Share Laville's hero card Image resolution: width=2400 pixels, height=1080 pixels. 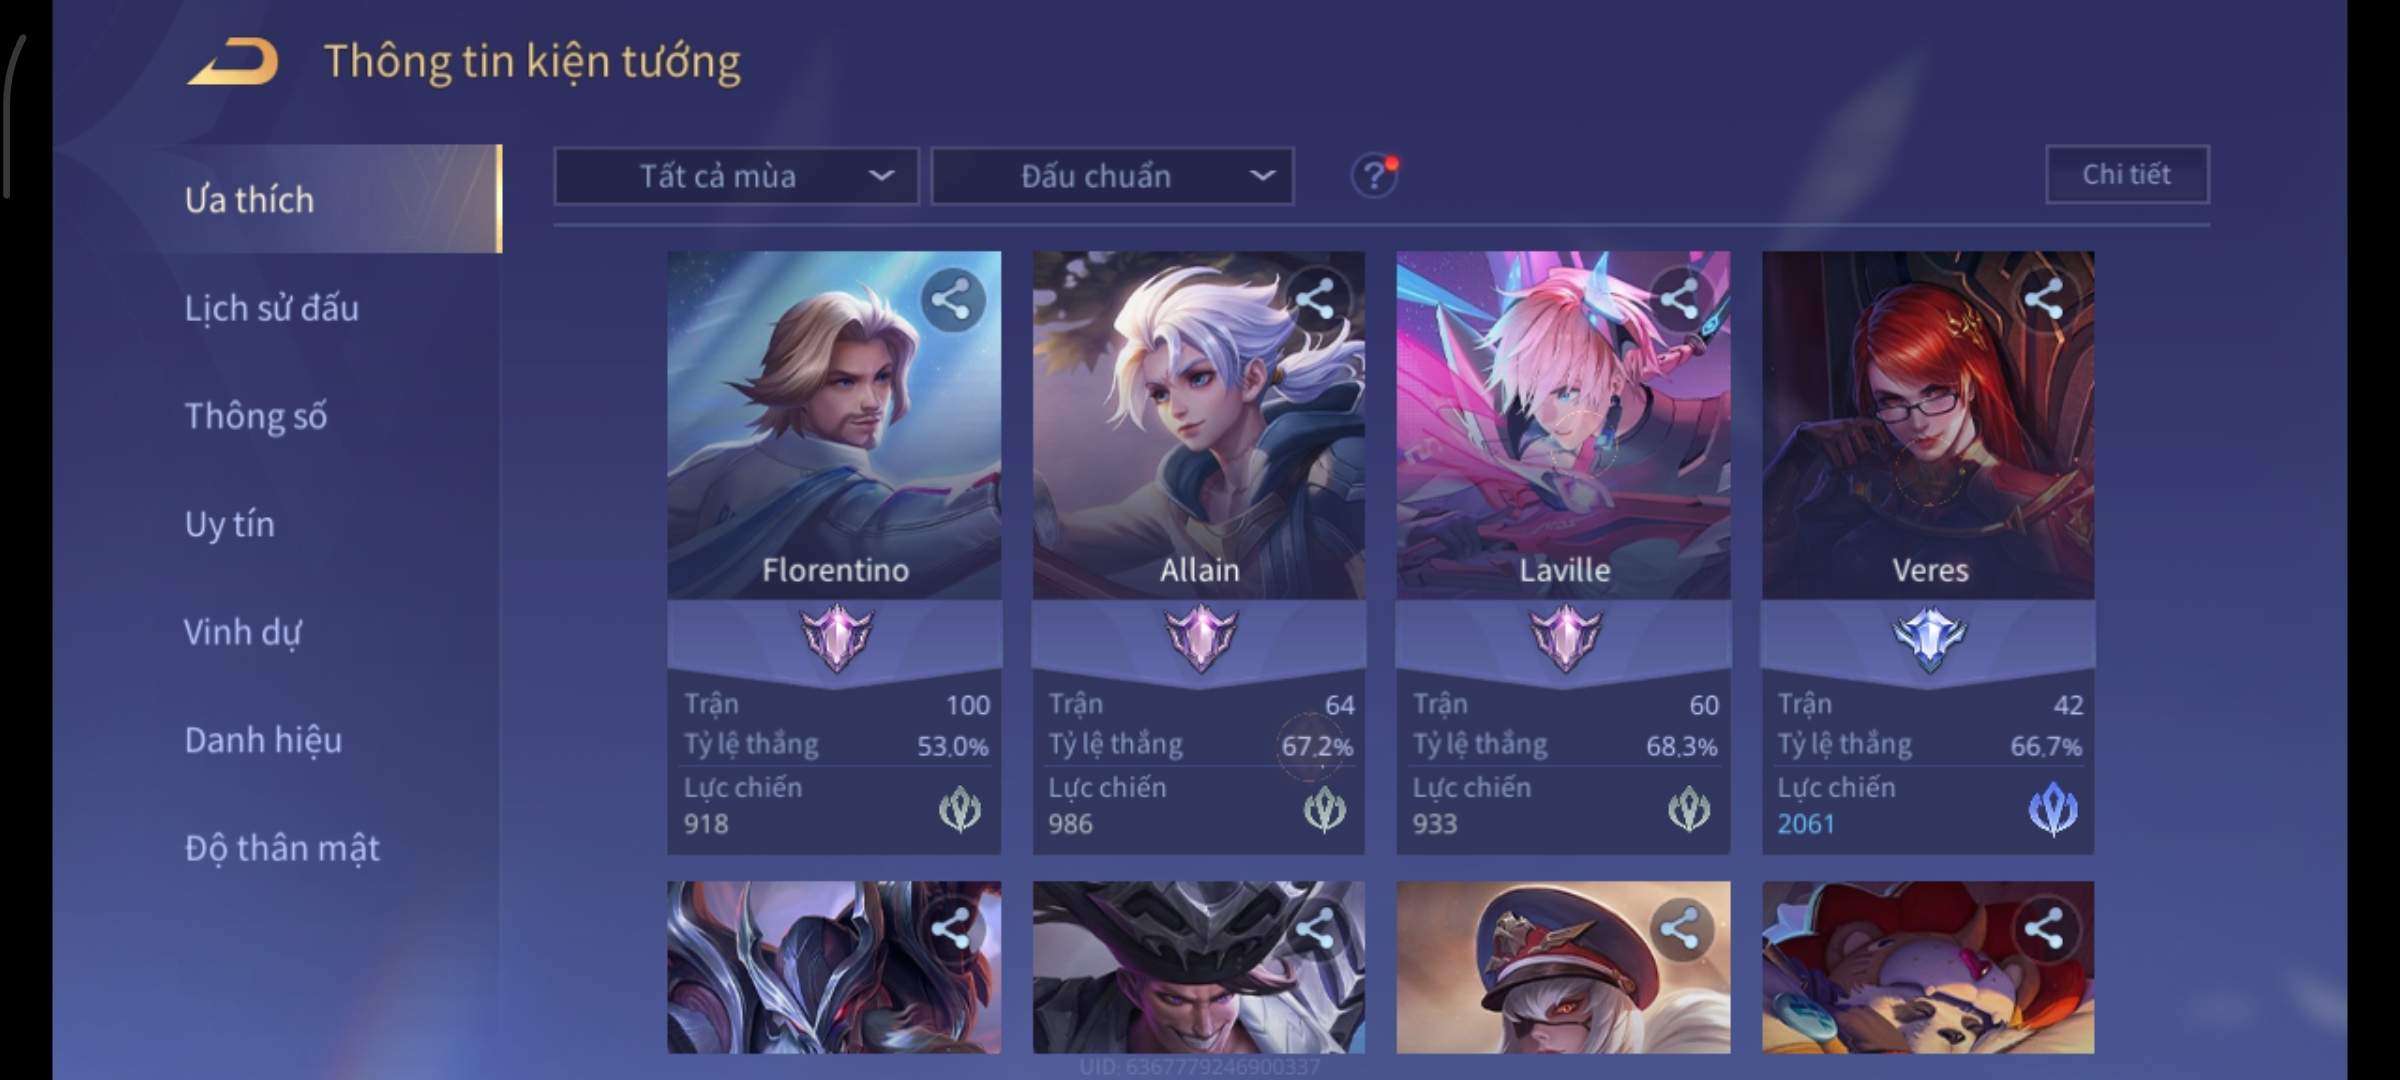click(1680, 299)
